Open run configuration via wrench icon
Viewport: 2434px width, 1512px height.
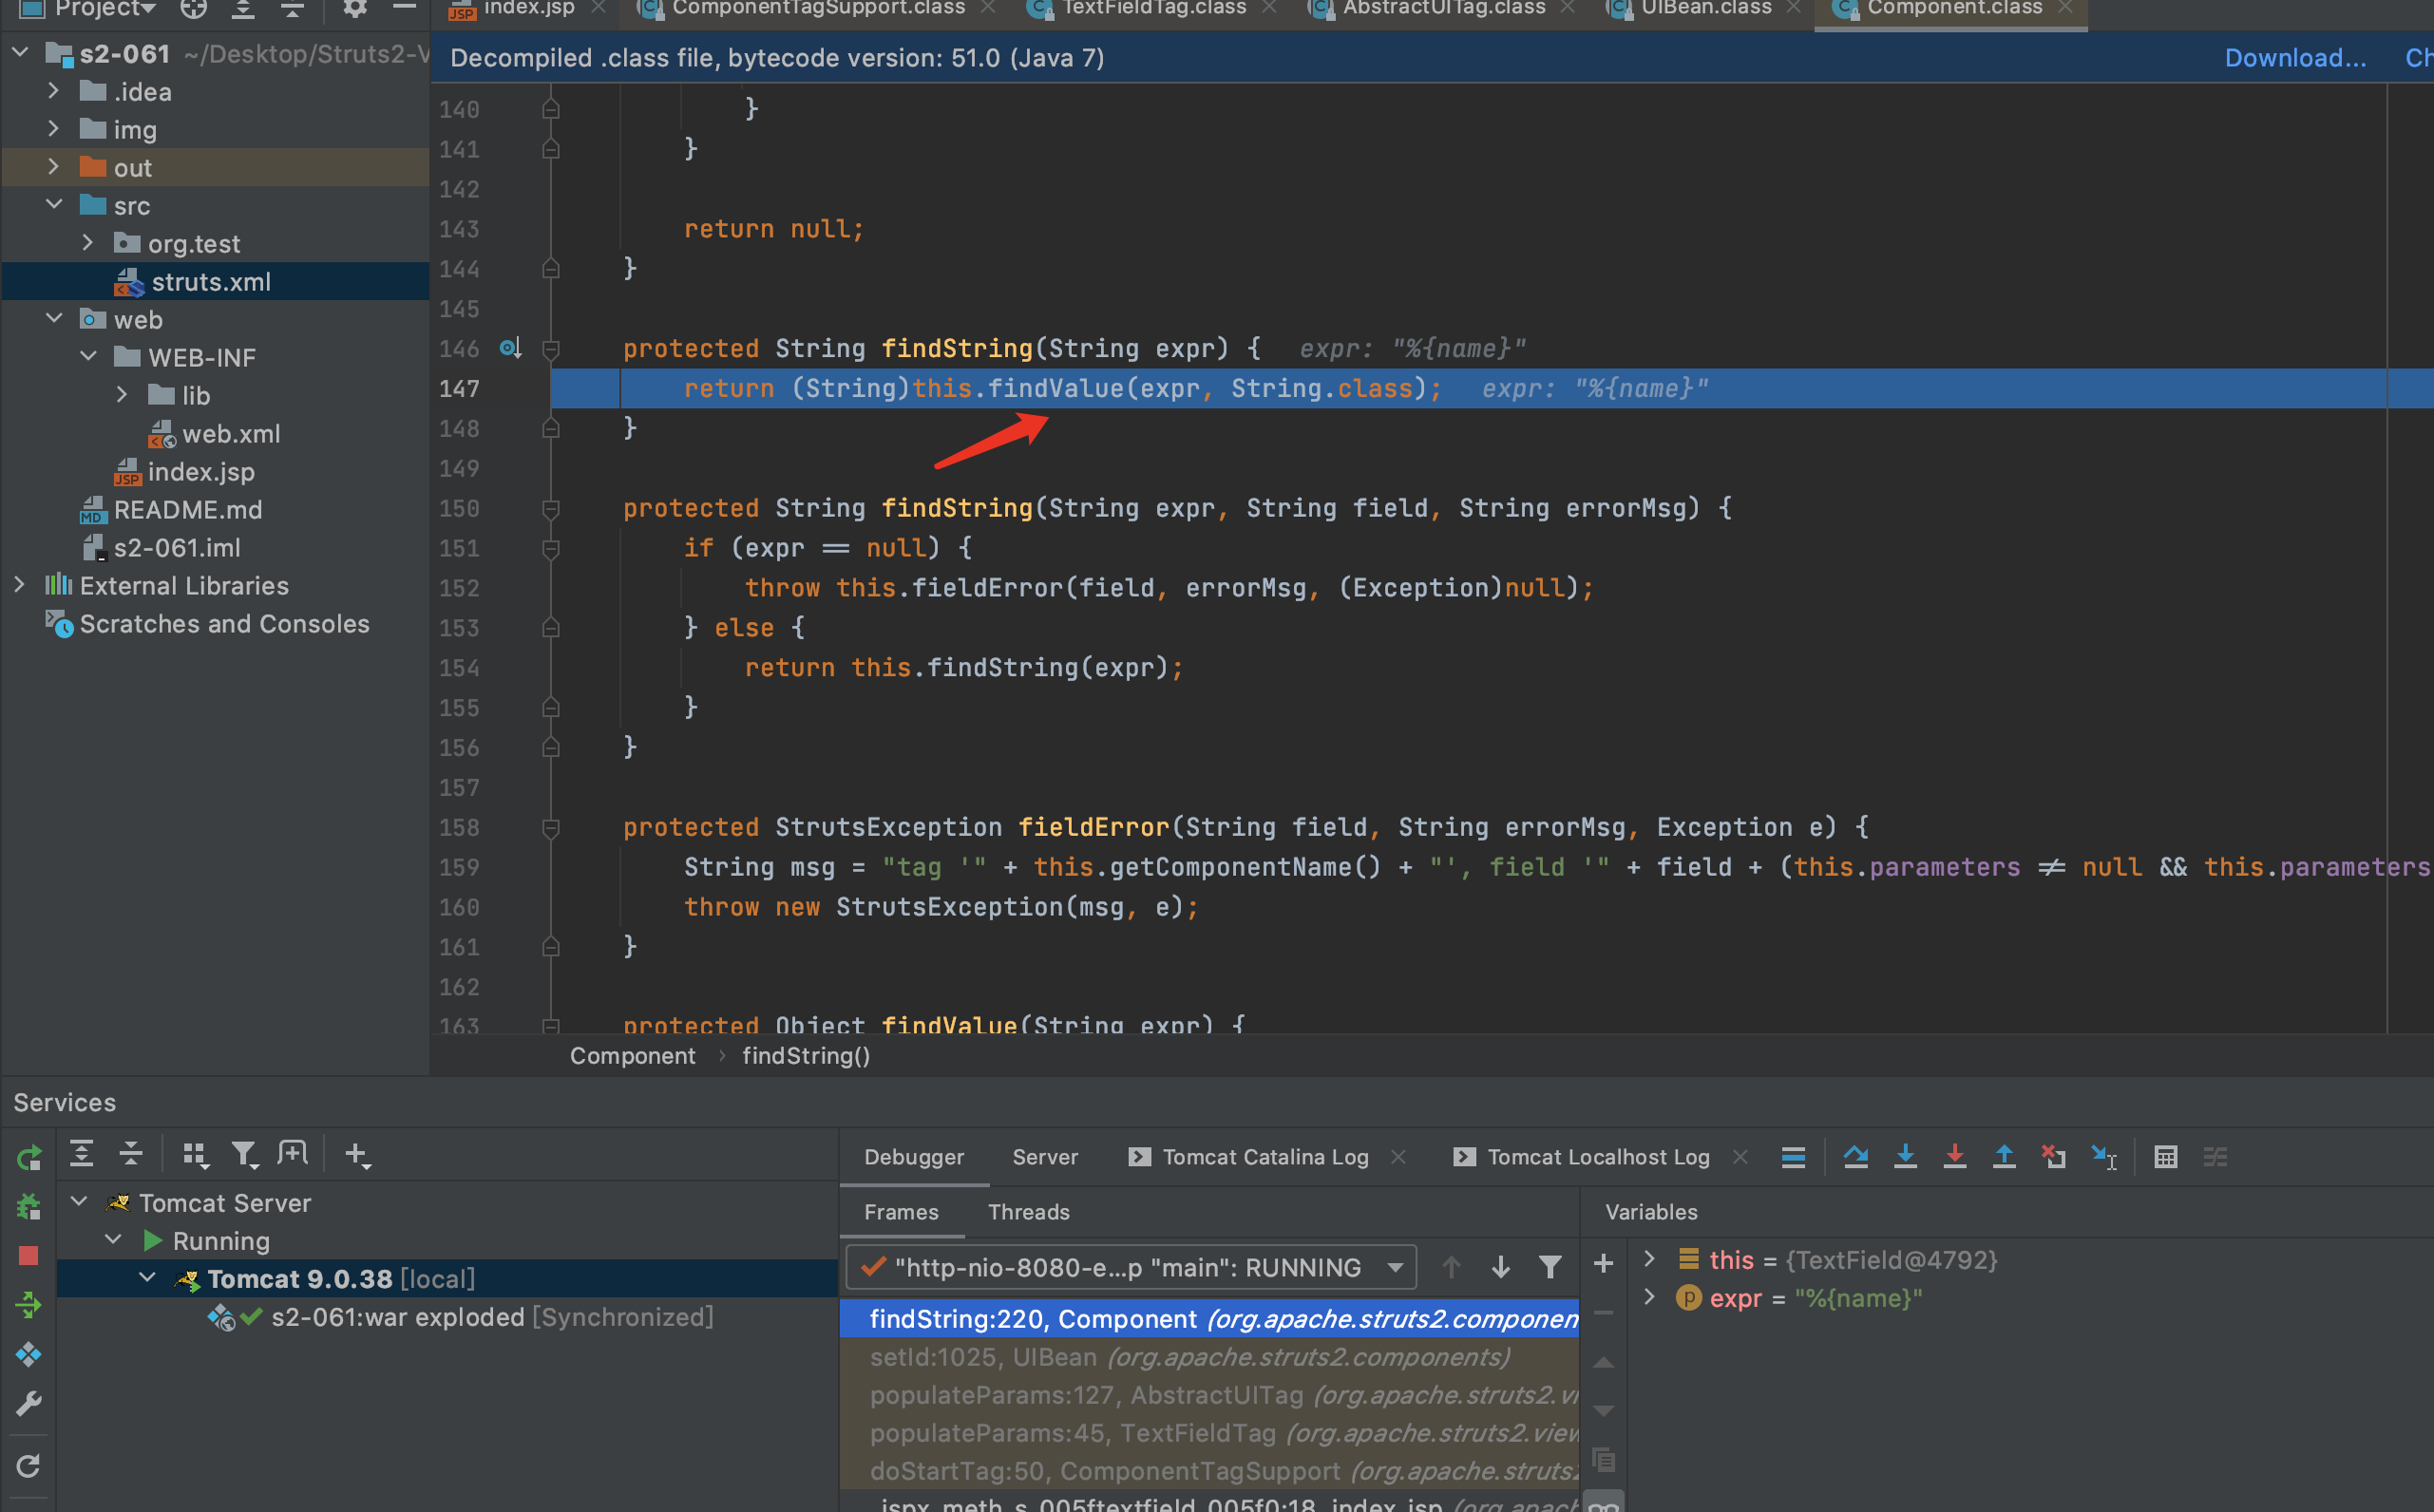point(28,1404)
